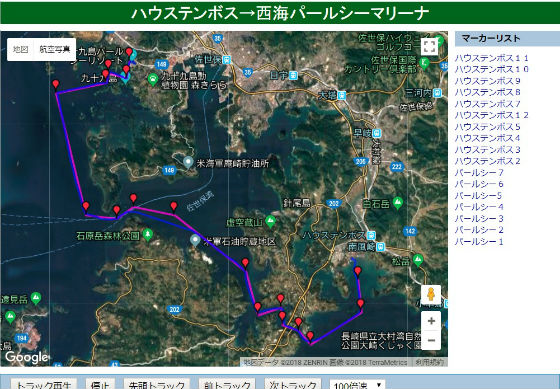Open ハウステンボス１１ marker link
560x389 pixels.
[491, 58]
